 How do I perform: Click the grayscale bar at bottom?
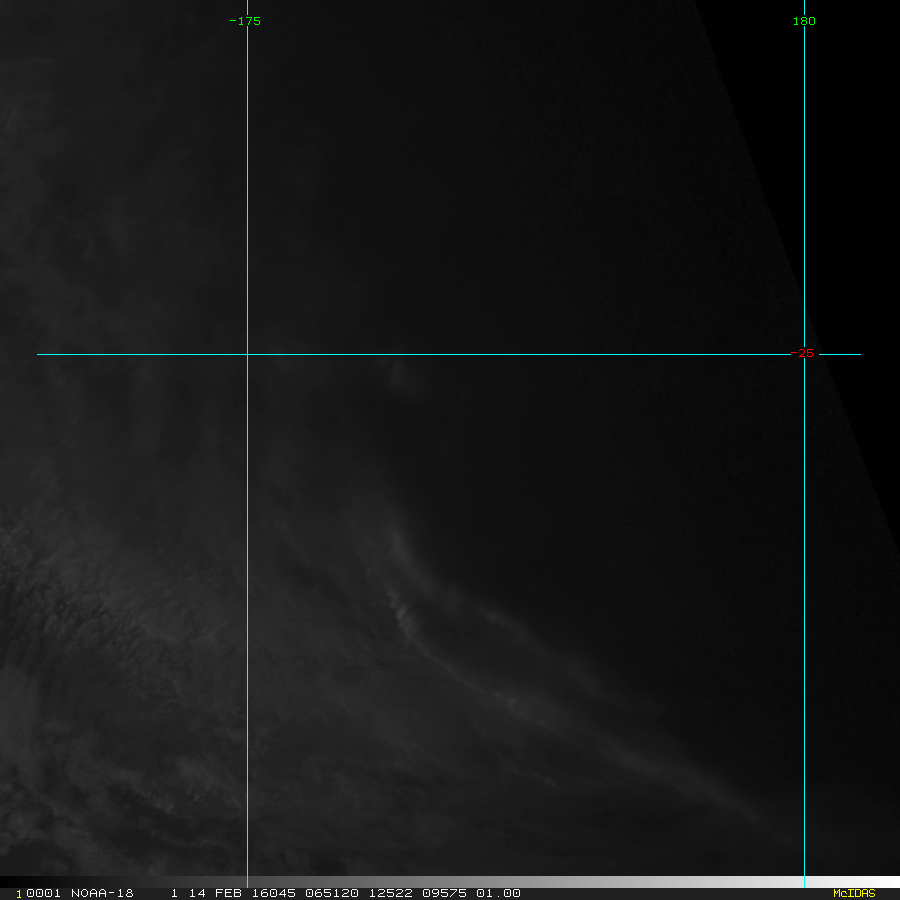tap(450, 882)
